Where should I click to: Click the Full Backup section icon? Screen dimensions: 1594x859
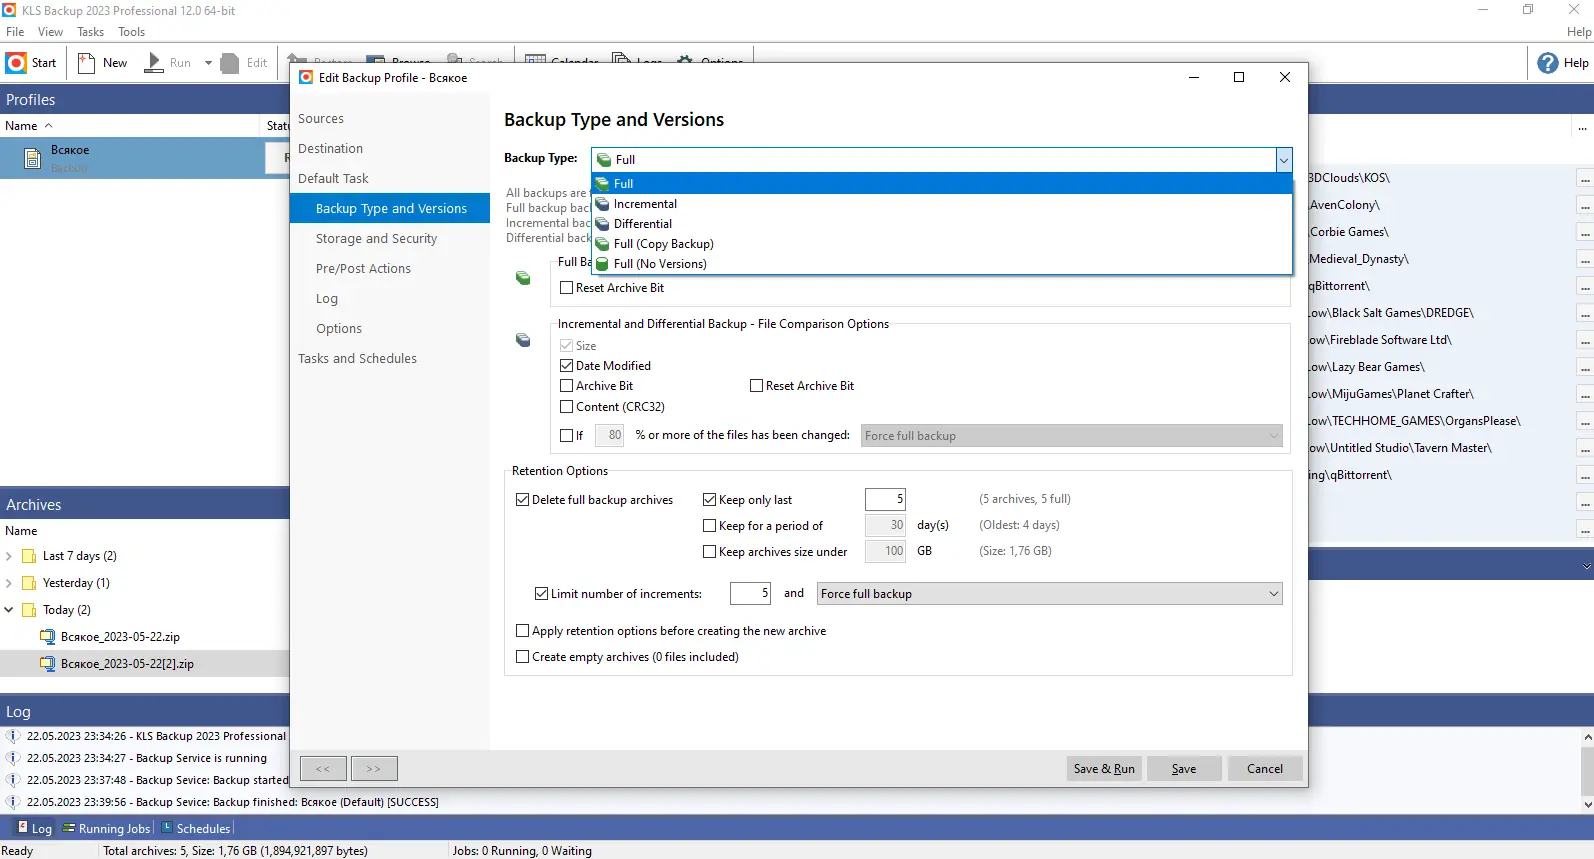click(x=523, y=278)
